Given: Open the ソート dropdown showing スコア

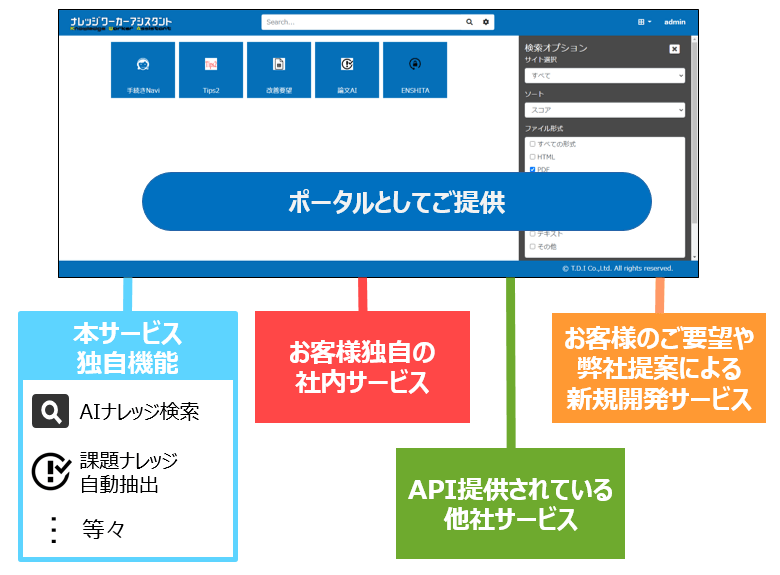Looking at the screenshot, I should tap(604, 109).
